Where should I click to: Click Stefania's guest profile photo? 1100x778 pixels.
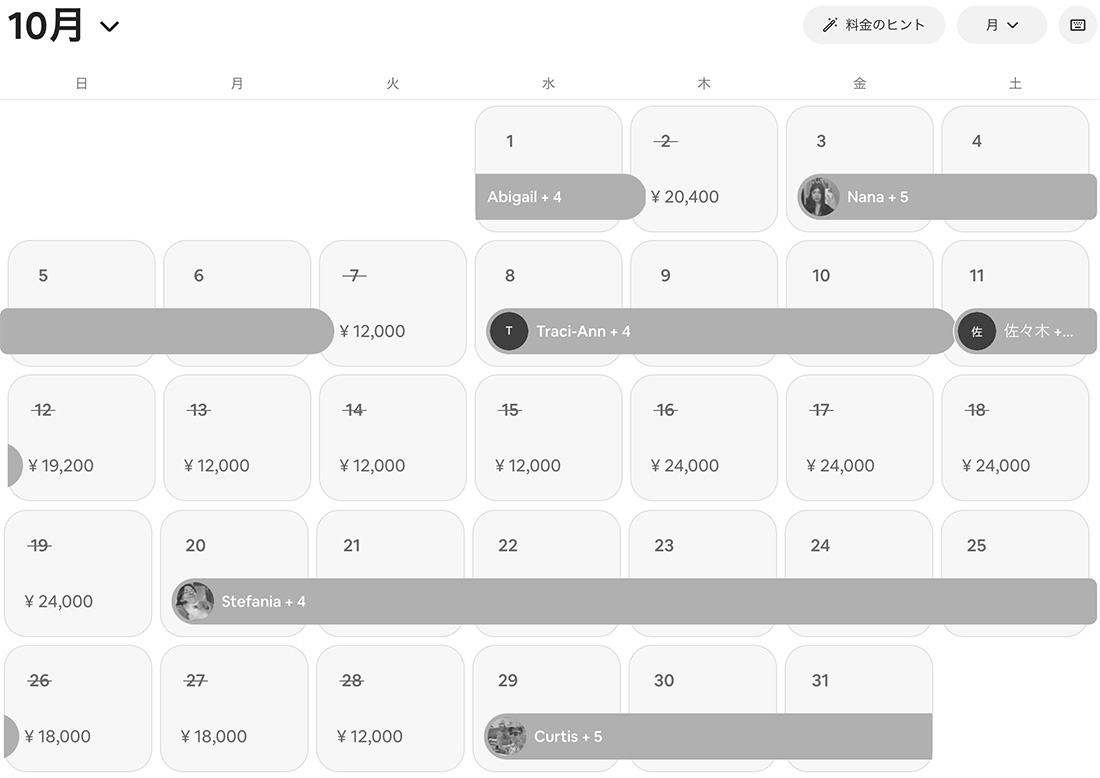click(194, 602)
